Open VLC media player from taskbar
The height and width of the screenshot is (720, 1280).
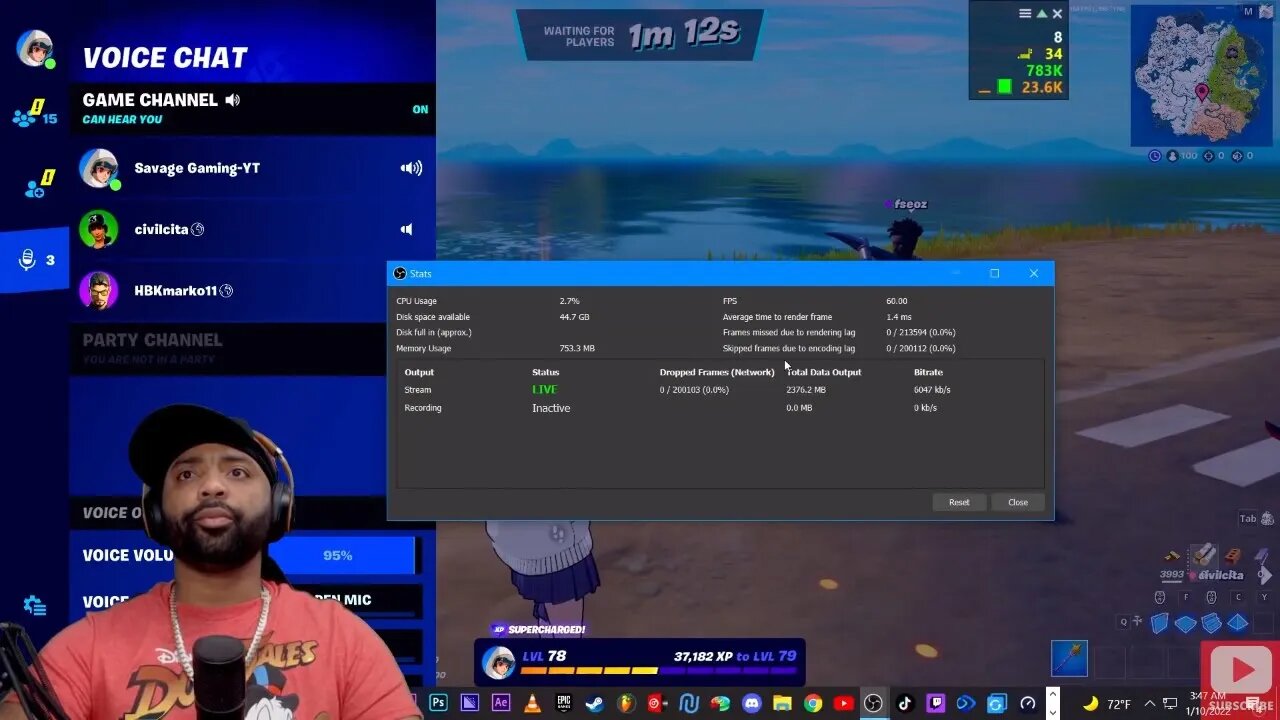(x=533, y=703)
